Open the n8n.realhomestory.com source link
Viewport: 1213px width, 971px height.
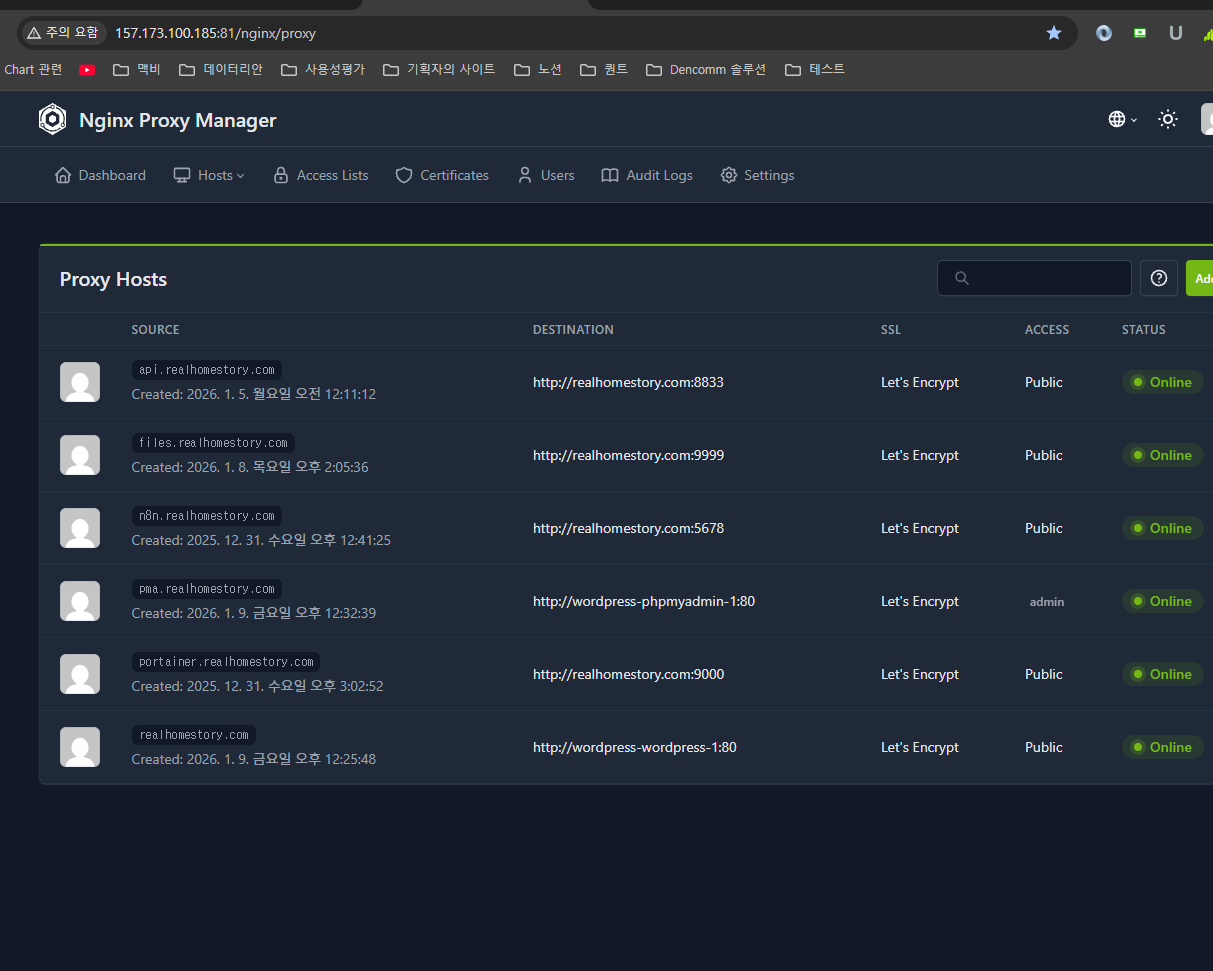[x=207, y=516]
